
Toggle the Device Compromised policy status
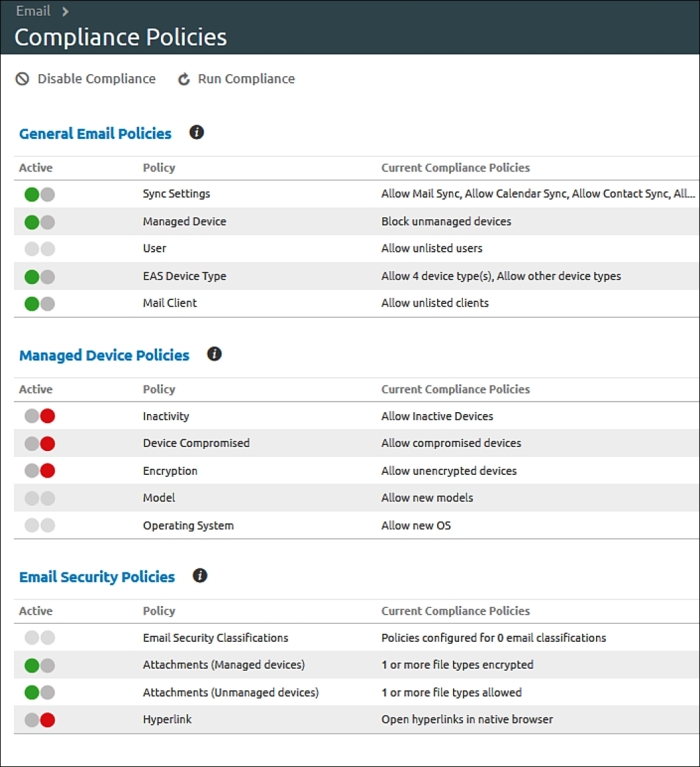point(40,444)
